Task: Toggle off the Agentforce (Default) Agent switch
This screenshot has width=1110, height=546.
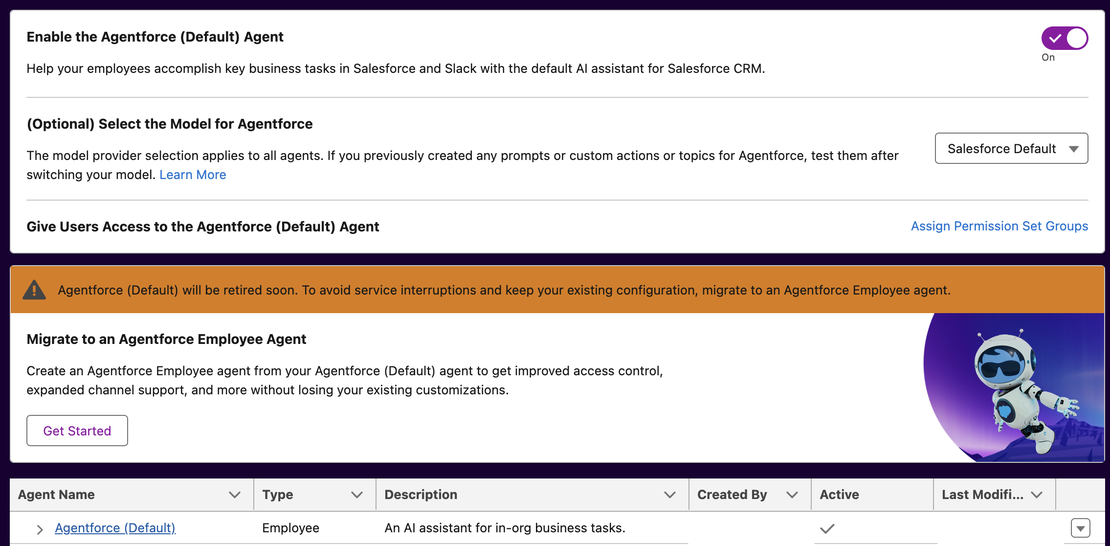Action: 1064,38
